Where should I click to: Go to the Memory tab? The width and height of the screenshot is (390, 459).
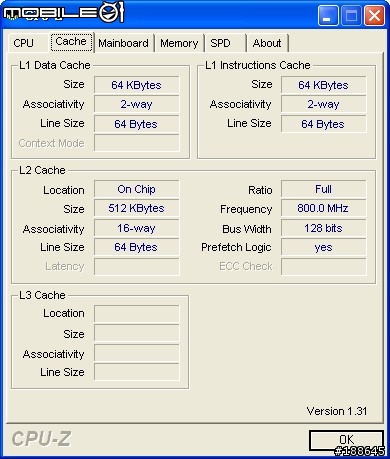click(x=179, y=43)
